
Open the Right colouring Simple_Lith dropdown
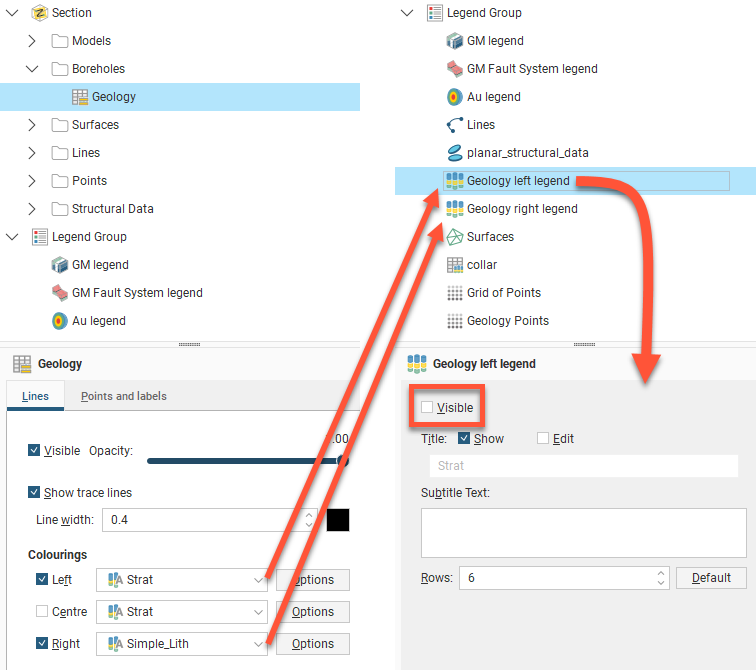[x=182, y=644]
